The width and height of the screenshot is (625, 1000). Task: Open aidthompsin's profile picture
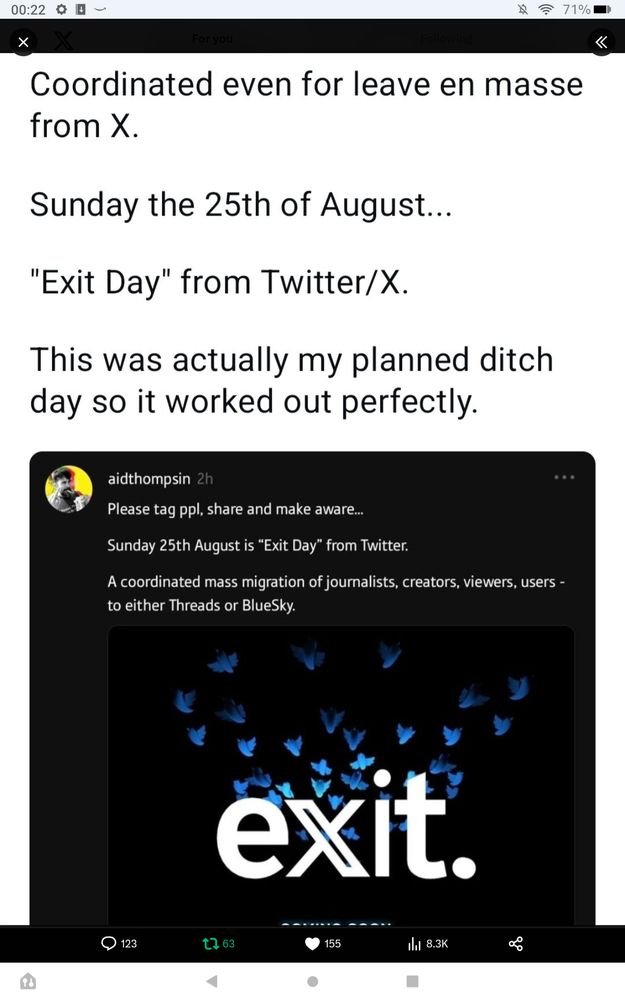click(x=69, y=488)
